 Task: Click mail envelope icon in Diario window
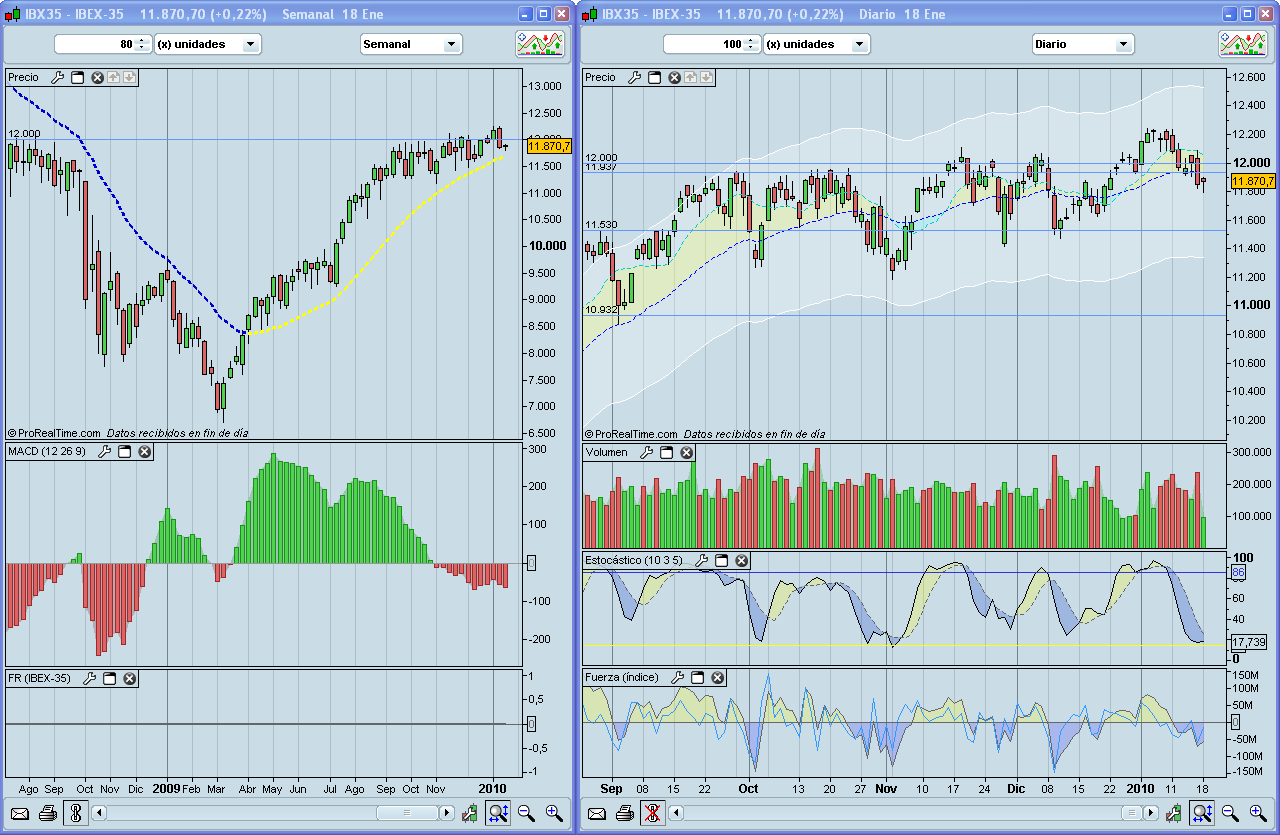[x=597, y=813]
